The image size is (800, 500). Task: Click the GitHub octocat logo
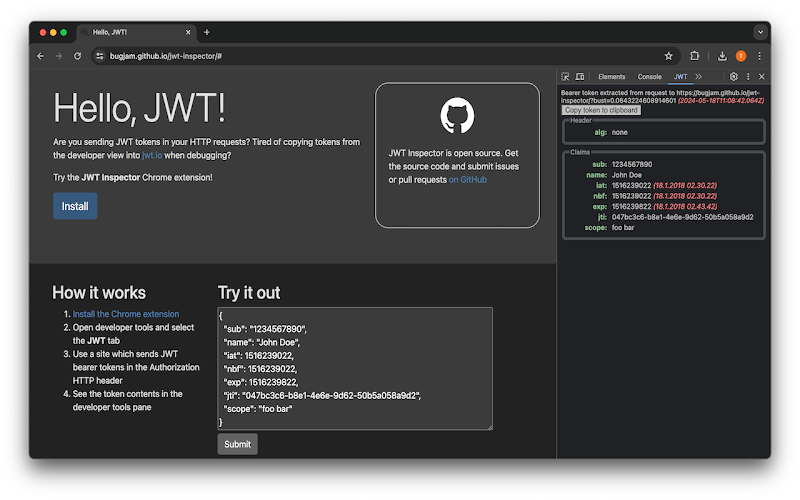pos(457,115)
